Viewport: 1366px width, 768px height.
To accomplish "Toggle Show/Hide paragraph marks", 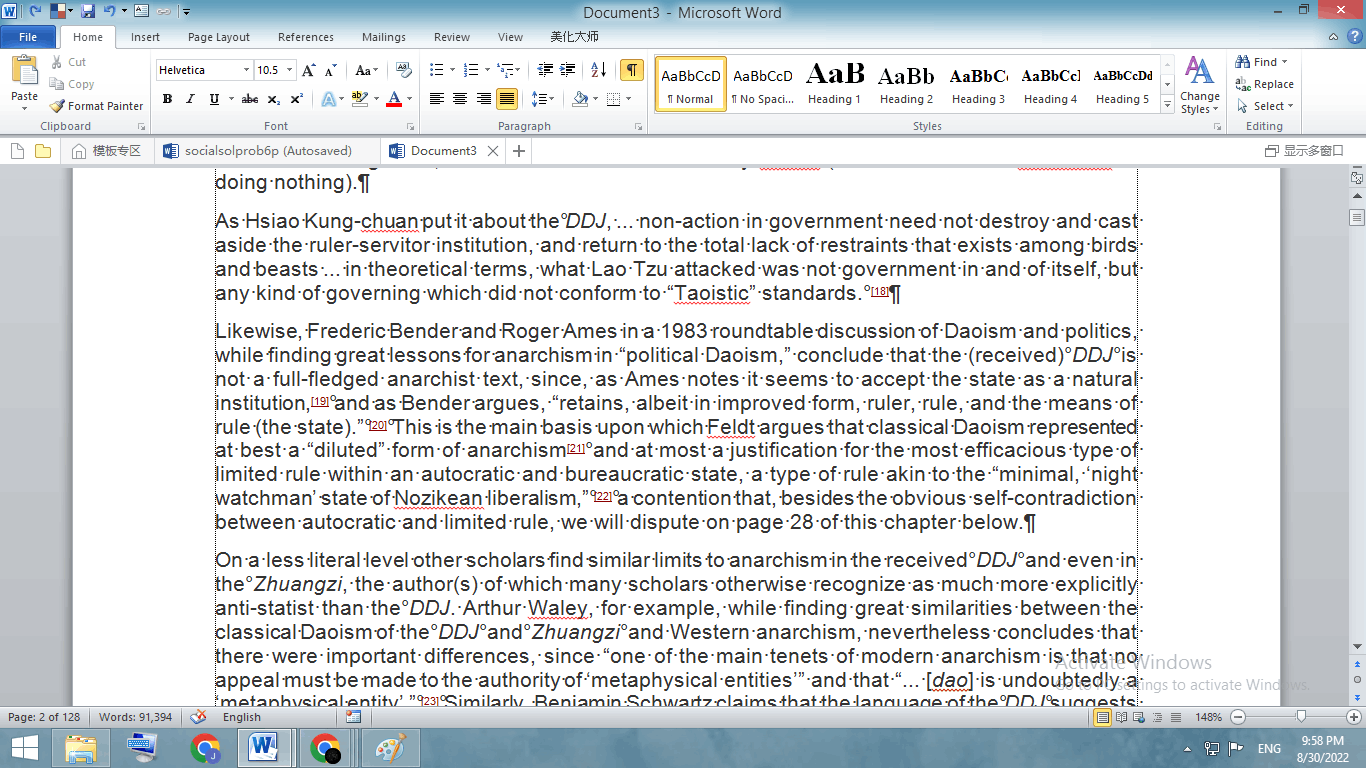I will coord(631,70).
